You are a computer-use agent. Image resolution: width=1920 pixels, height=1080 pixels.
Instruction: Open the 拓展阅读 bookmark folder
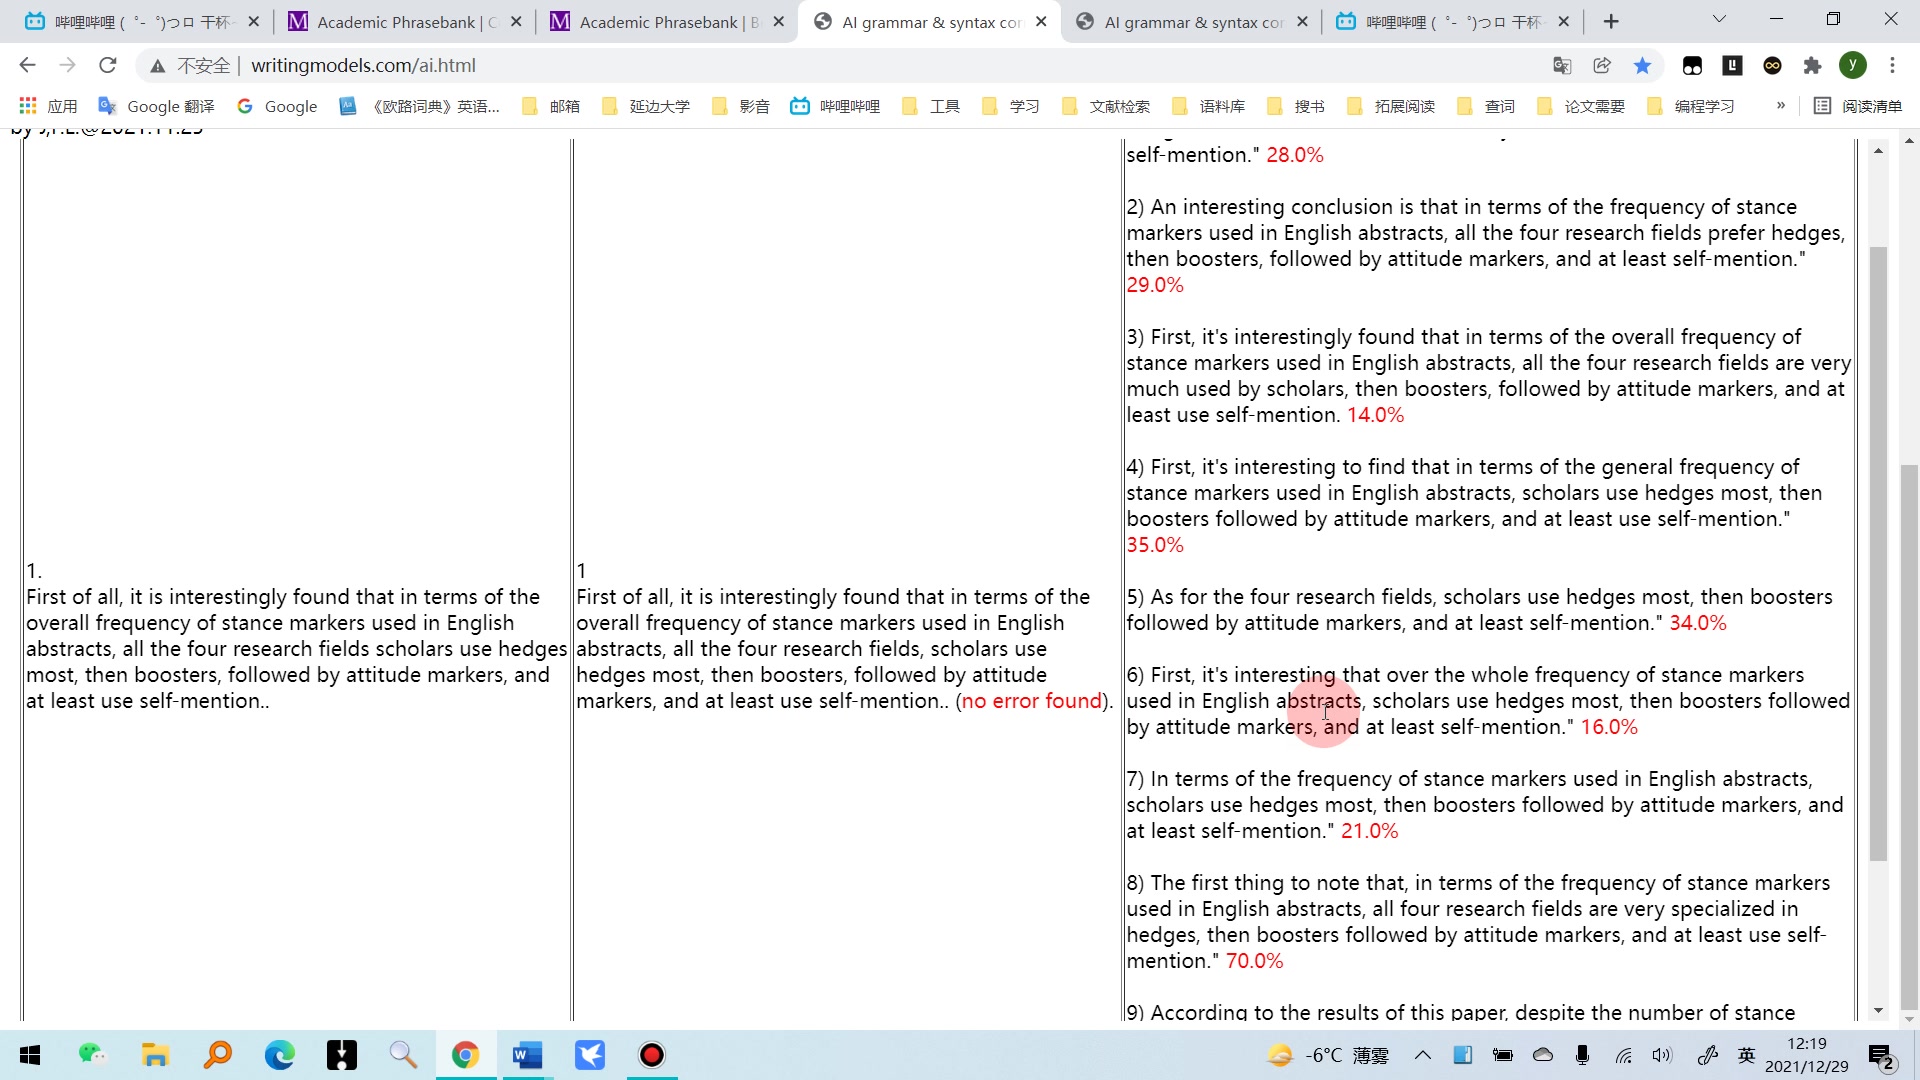point(1391,106)
